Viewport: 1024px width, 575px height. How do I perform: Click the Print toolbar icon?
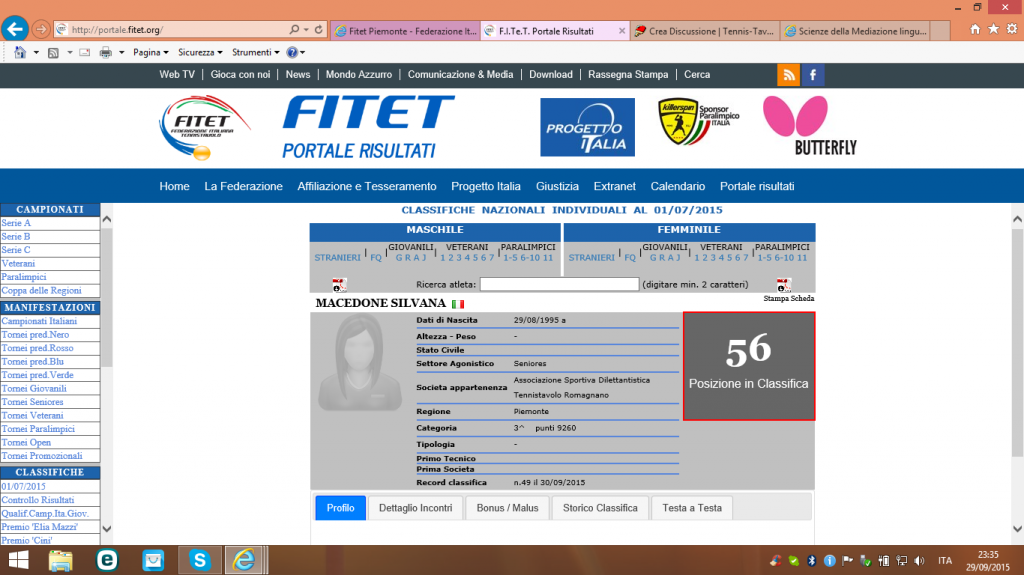(x=105, y=52)
